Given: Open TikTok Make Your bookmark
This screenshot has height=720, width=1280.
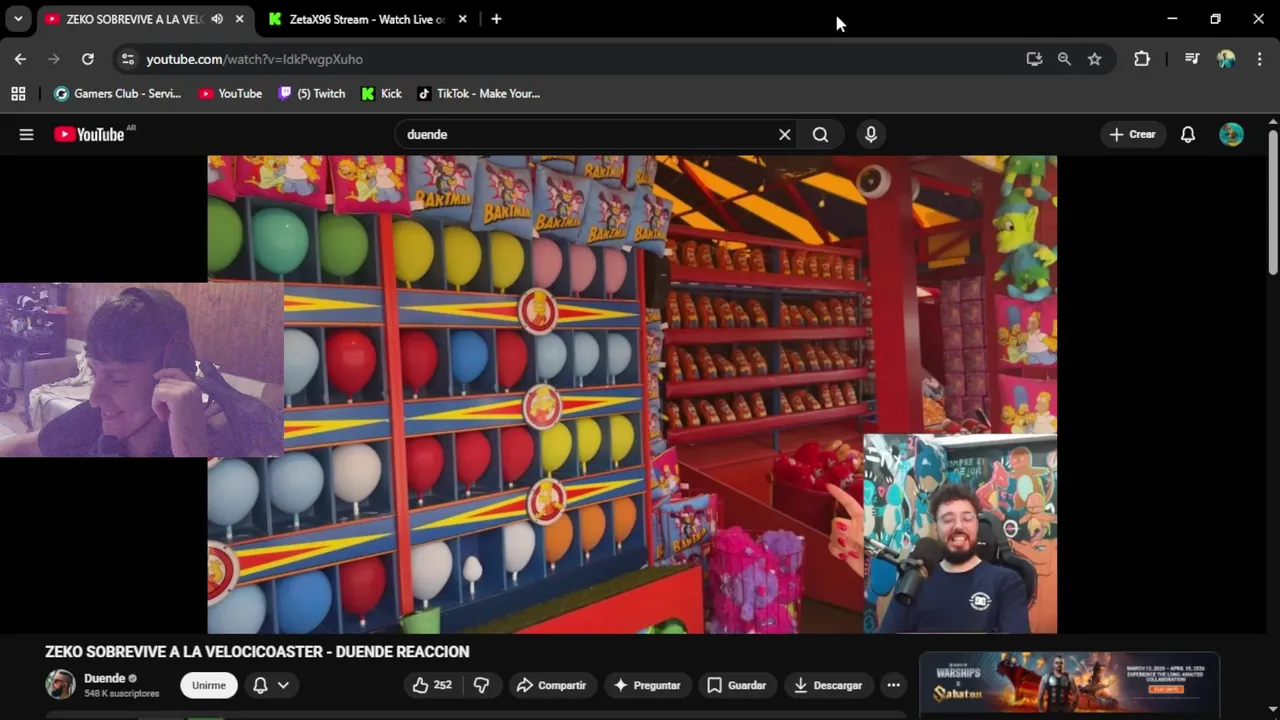Looking at the screenshot, I should coord(479,93).
